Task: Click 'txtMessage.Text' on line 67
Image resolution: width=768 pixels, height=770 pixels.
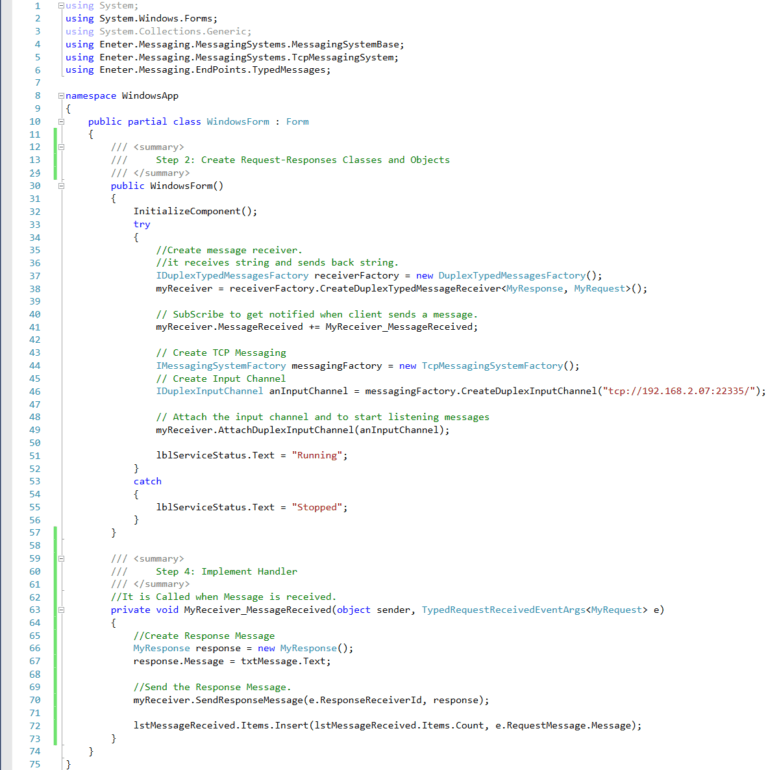Action: (283, 661)
